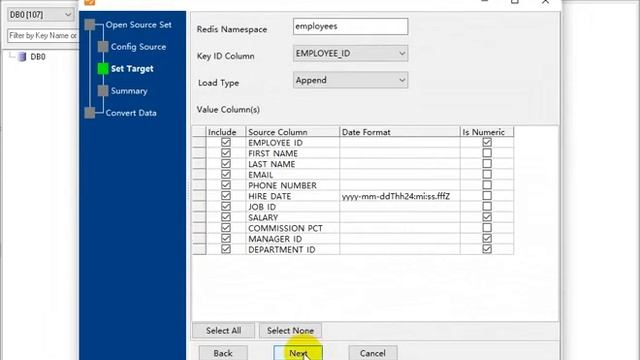Select the PHONE NUMBER source column cell
This screenshot has width=640, height=360.
tap(293, 185)
